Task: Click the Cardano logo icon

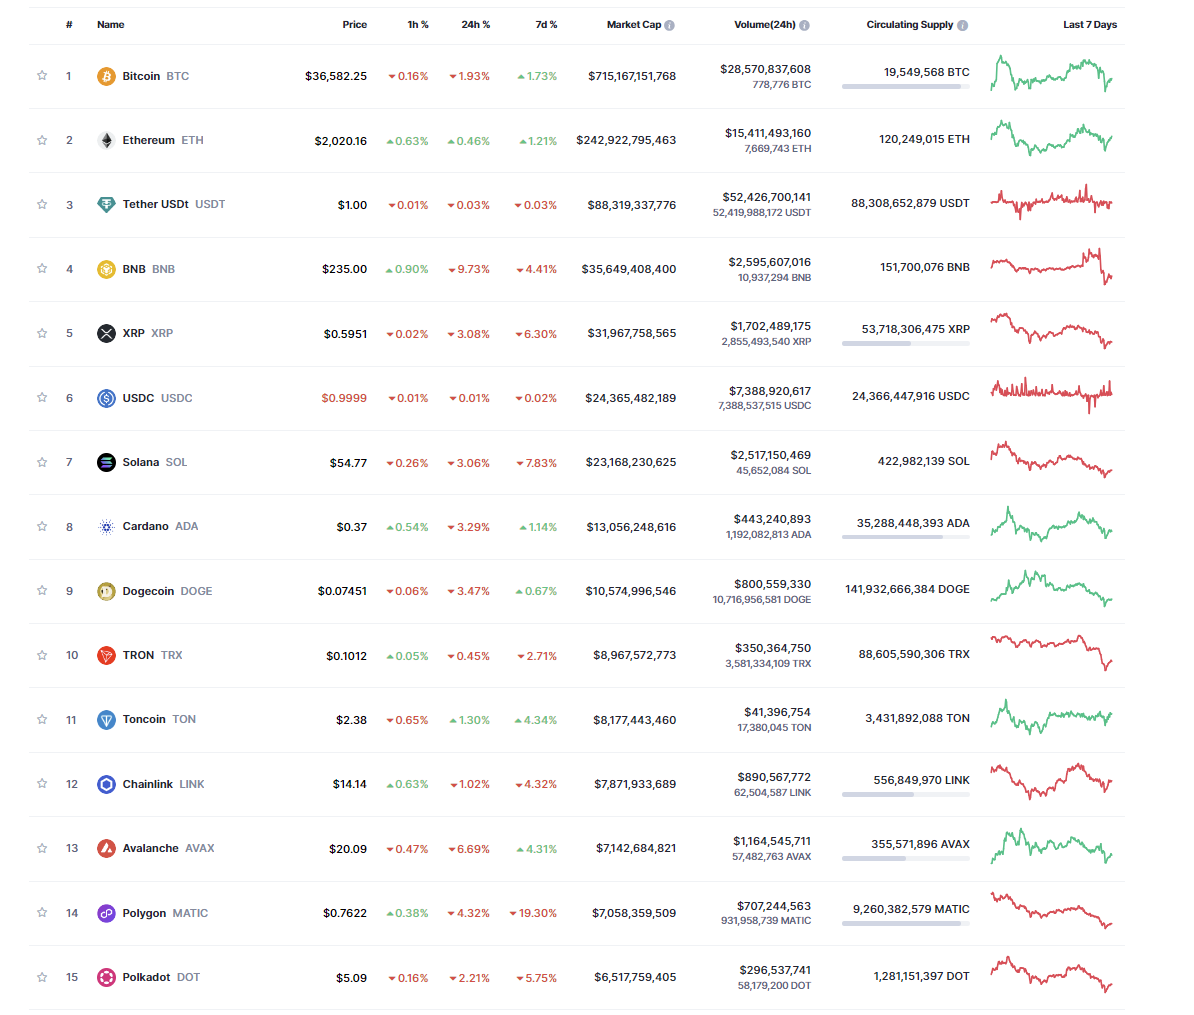Action: 106,526
